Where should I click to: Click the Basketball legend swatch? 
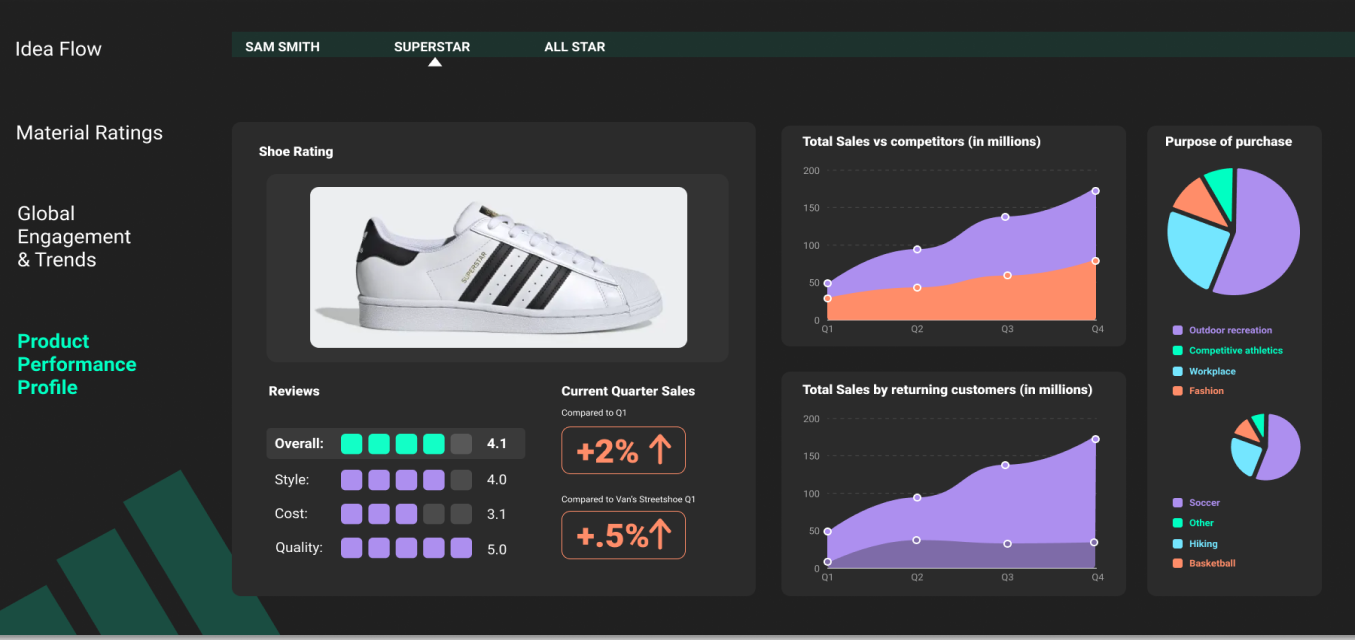(x=1178, y=564)
